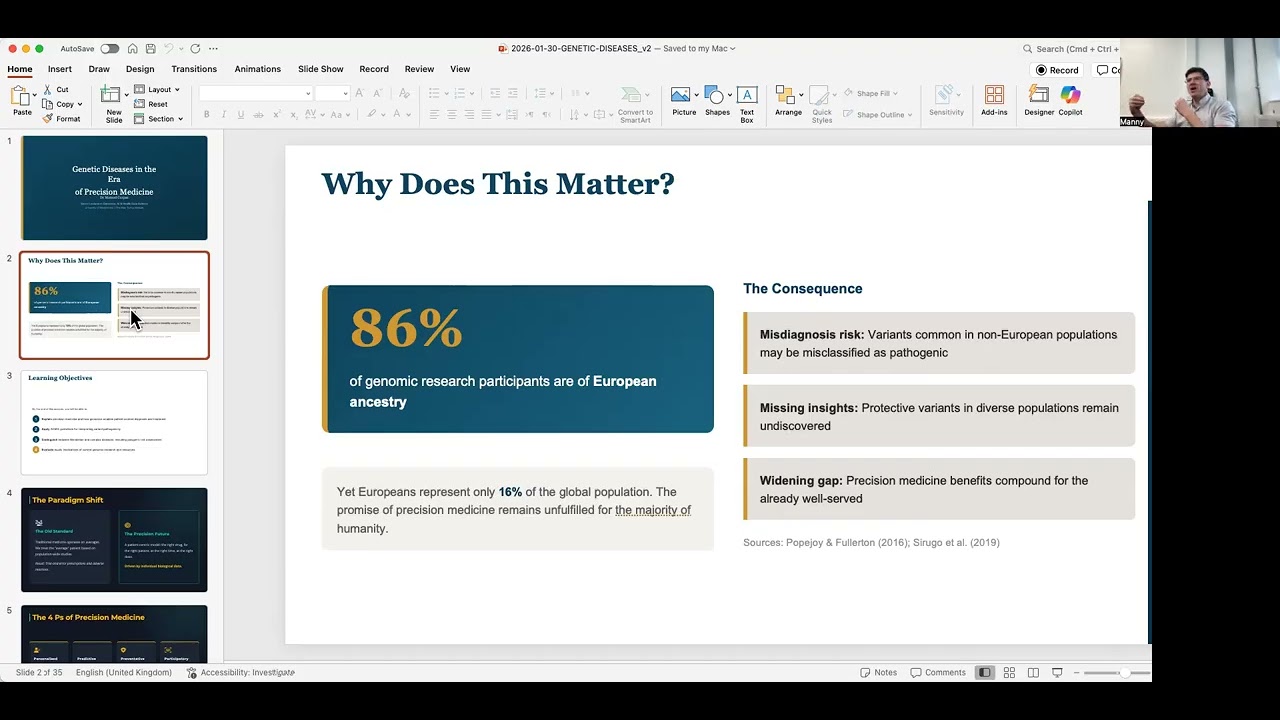Switch to the Insert tab
The width and height of the screenshot is (1280, 720).
point(59,69)
